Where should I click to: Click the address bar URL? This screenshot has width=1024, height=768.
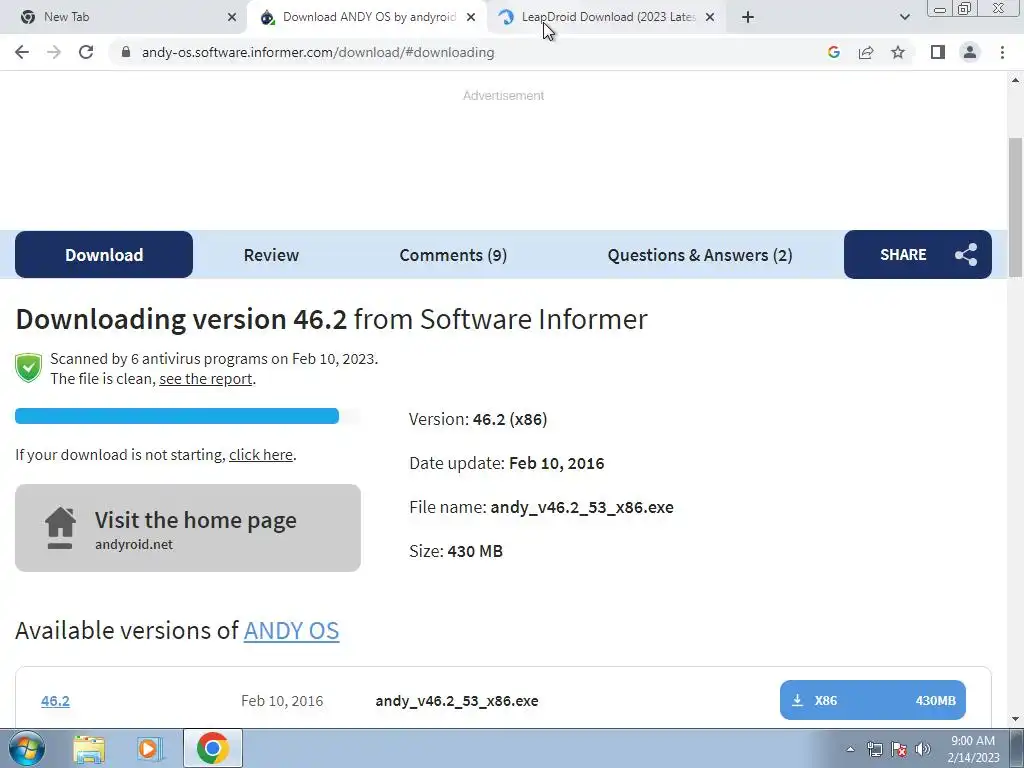tap(317, 52)
